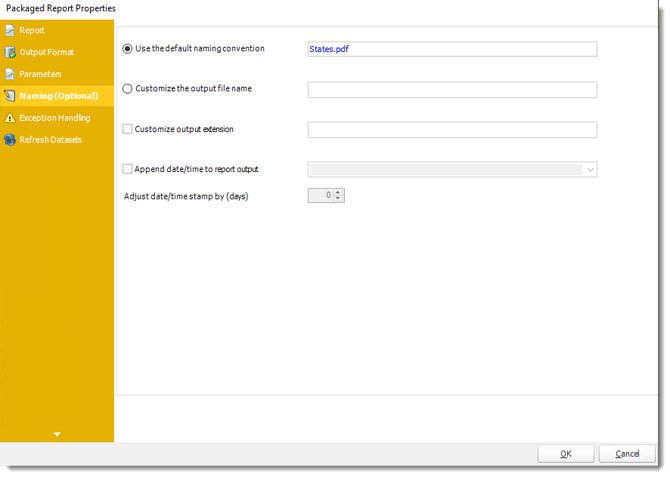Select the Customize the output file name radio button
This screenshot has width=670, height=477.
pyautogui.click(x=127, y=89)
